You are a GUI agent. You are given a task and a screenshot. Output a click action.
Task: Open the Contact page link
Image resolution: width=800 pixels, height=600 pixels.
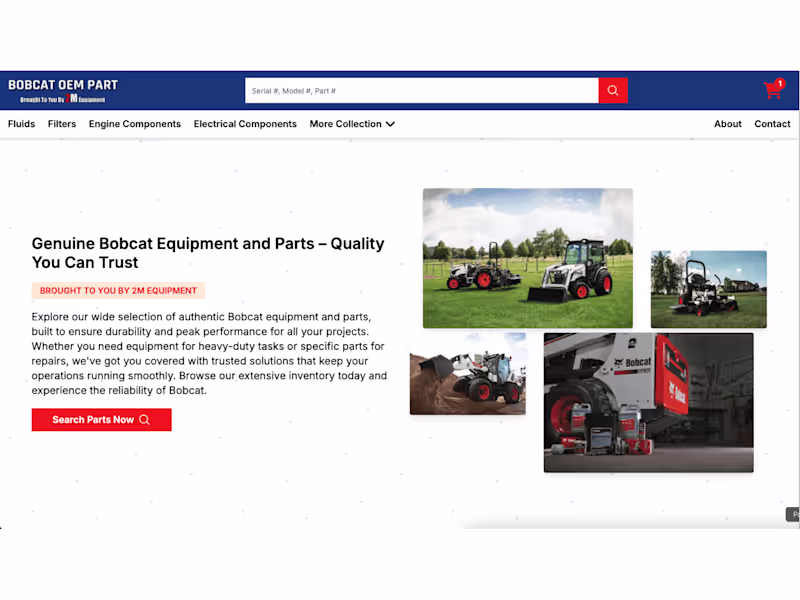click(772, 124)
